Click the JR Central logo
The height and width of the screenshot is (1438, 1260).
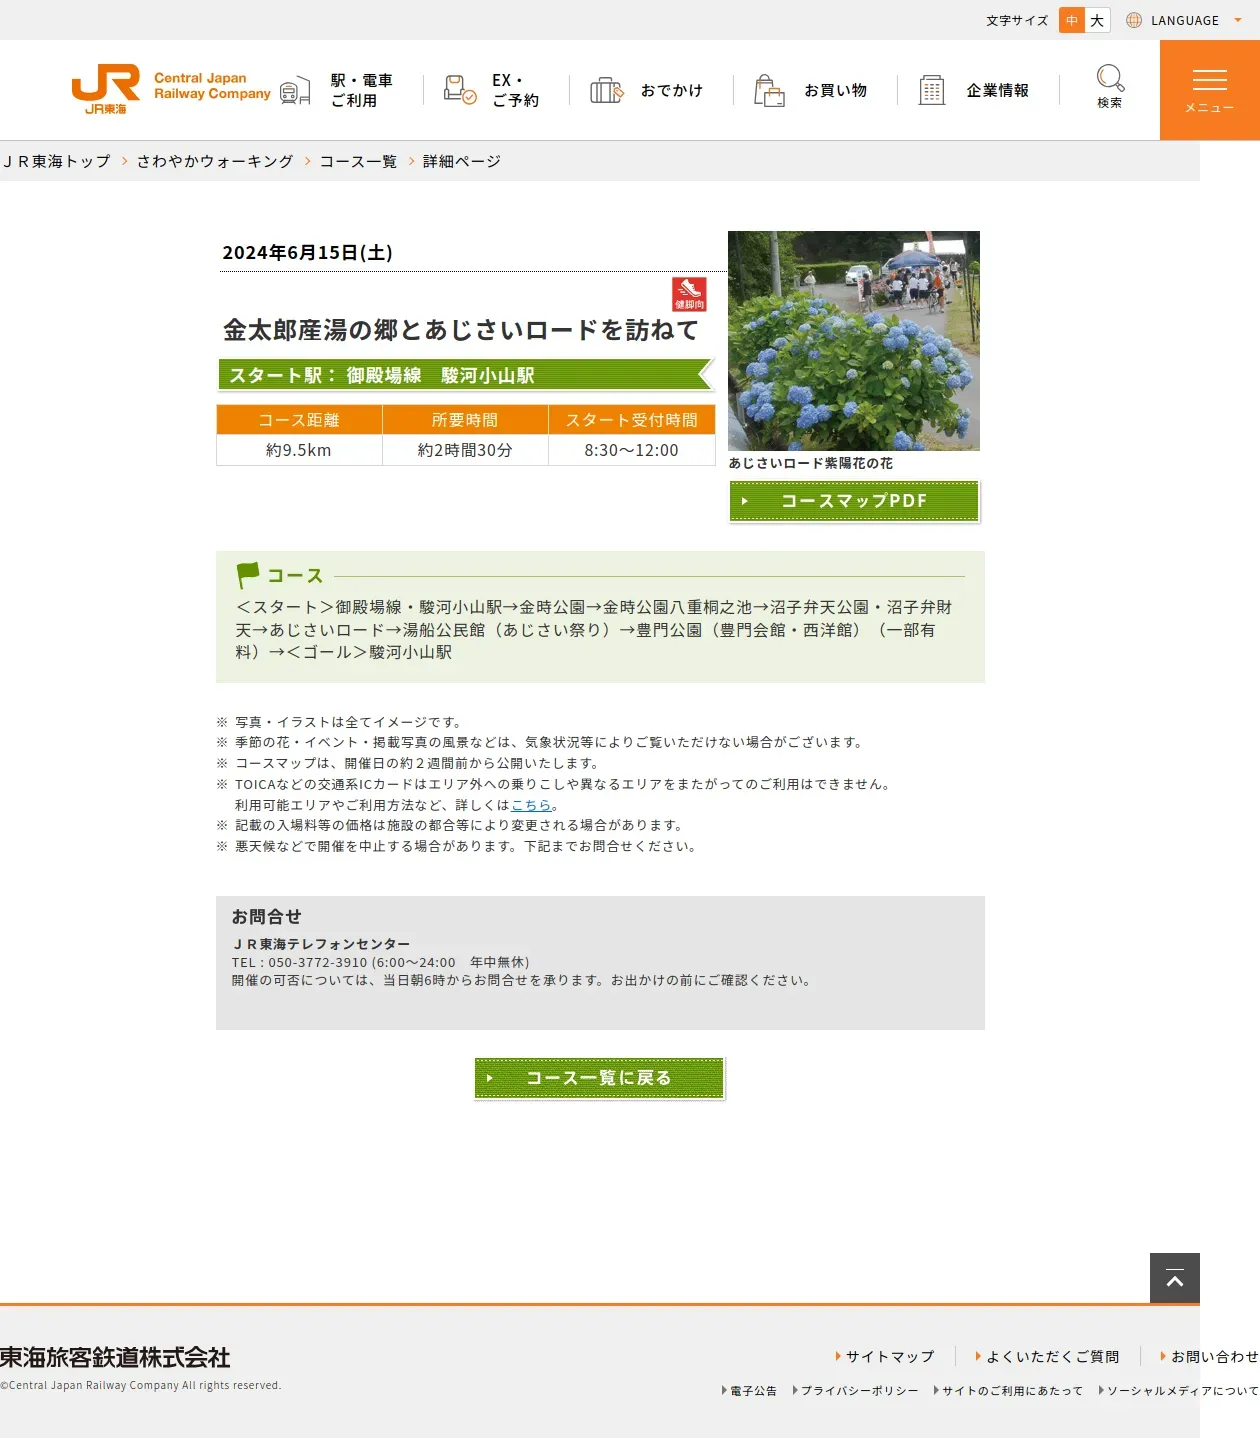171,89
